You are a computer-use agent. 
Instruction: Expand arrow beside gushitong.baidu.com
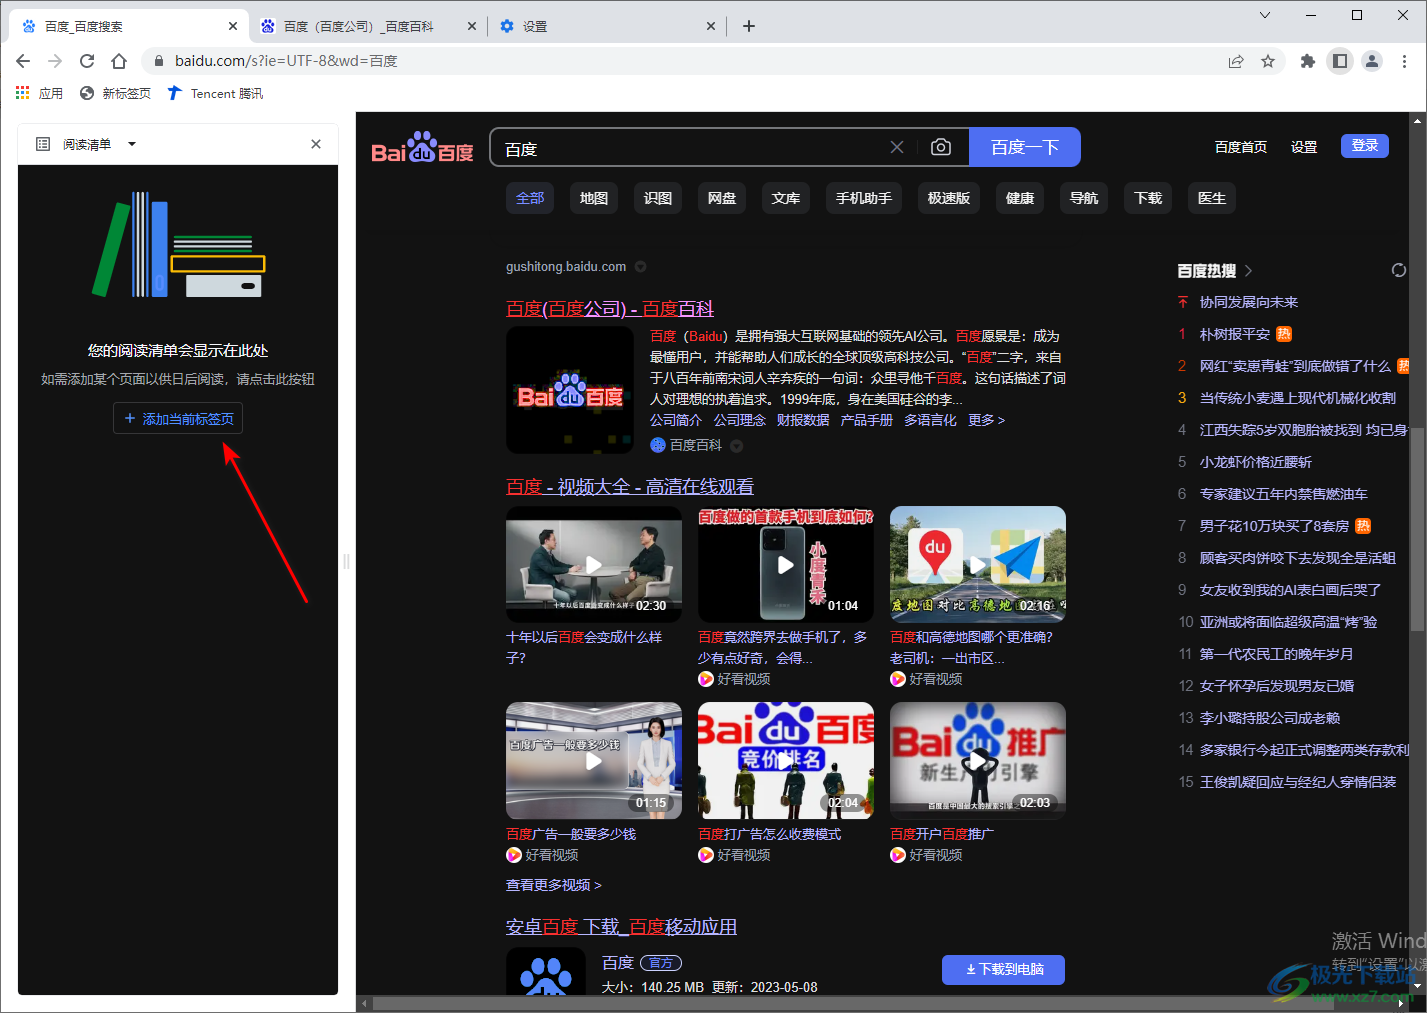641,267
